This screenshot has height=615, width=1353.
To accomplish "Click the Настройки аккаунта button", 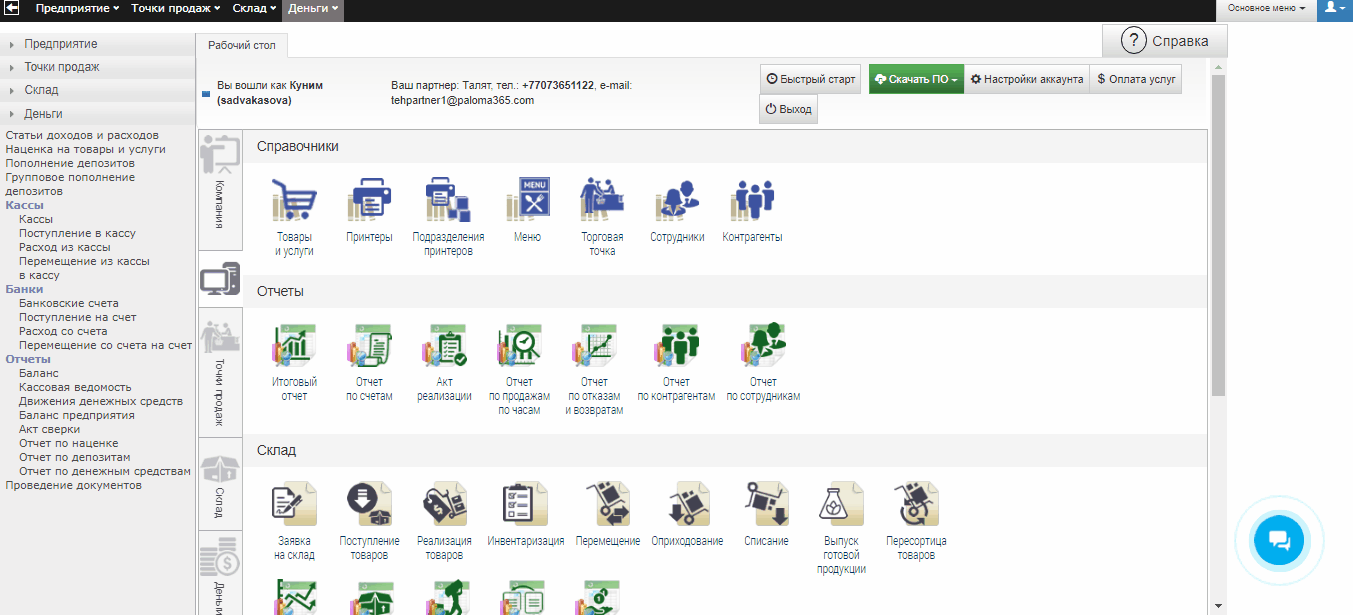I will pyautogui.click(x=1026, y=79).
